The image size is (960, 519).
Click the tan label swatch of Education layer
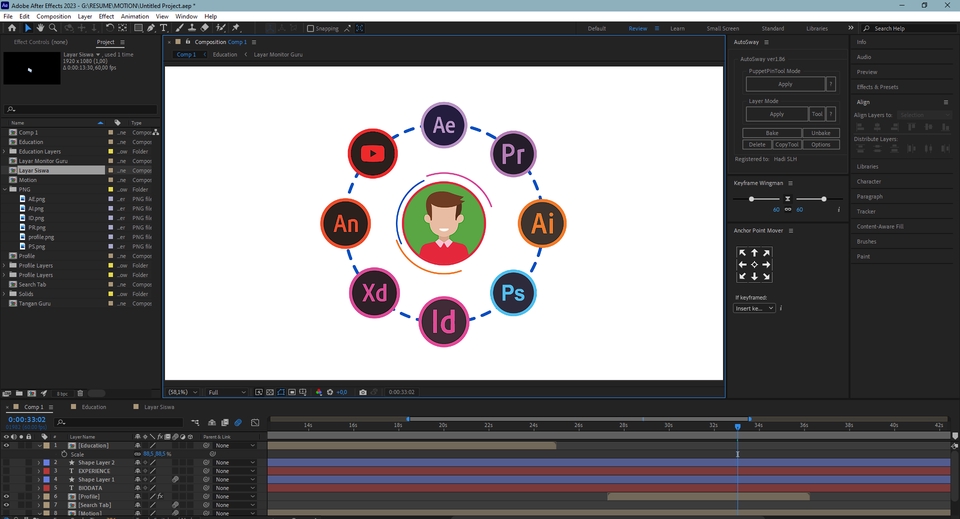47,446
